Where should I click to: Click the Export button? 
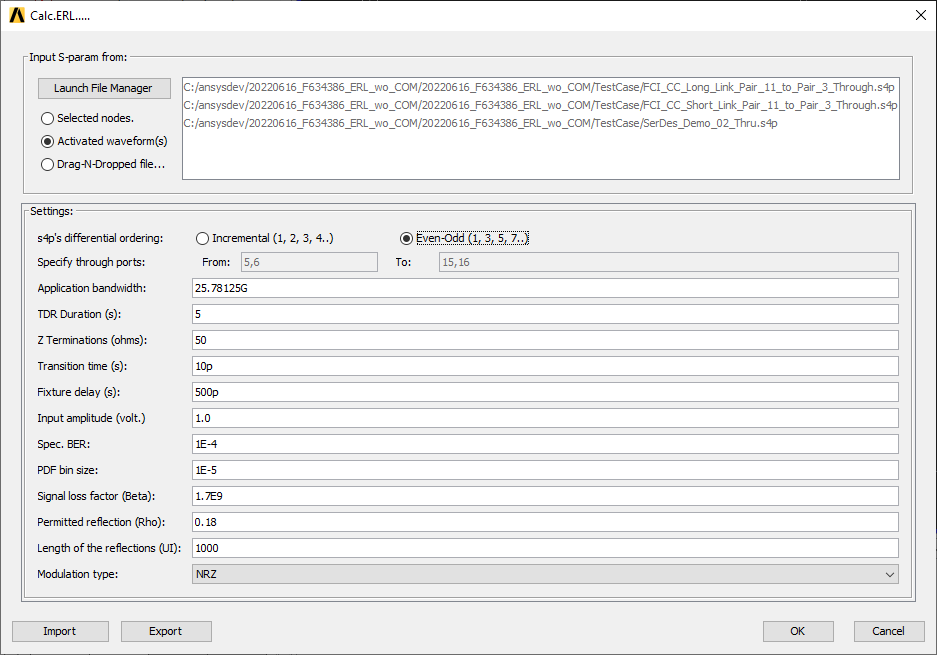click(166, 632)
